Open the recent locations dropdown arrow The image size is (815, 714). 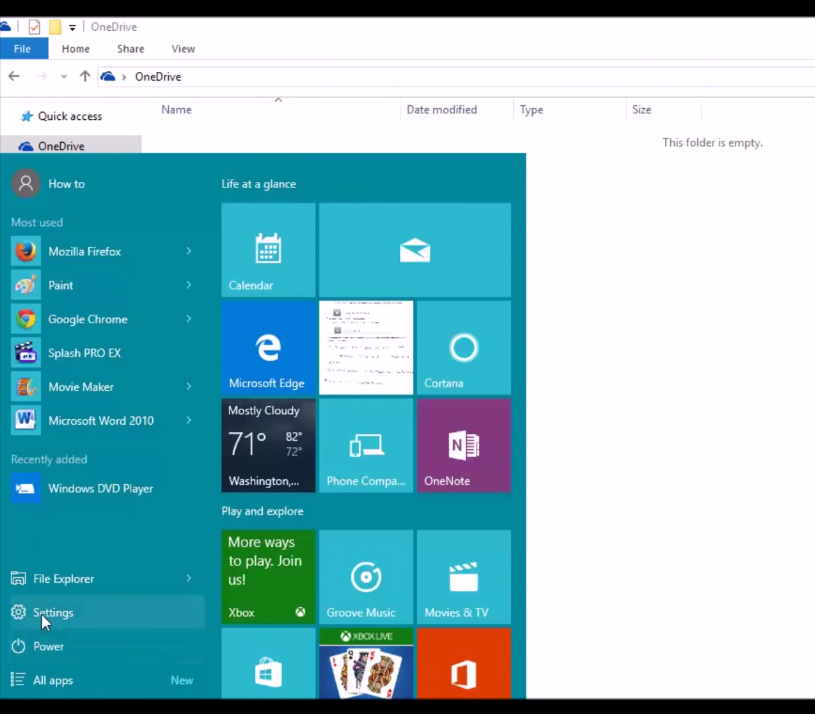(63, 76)
